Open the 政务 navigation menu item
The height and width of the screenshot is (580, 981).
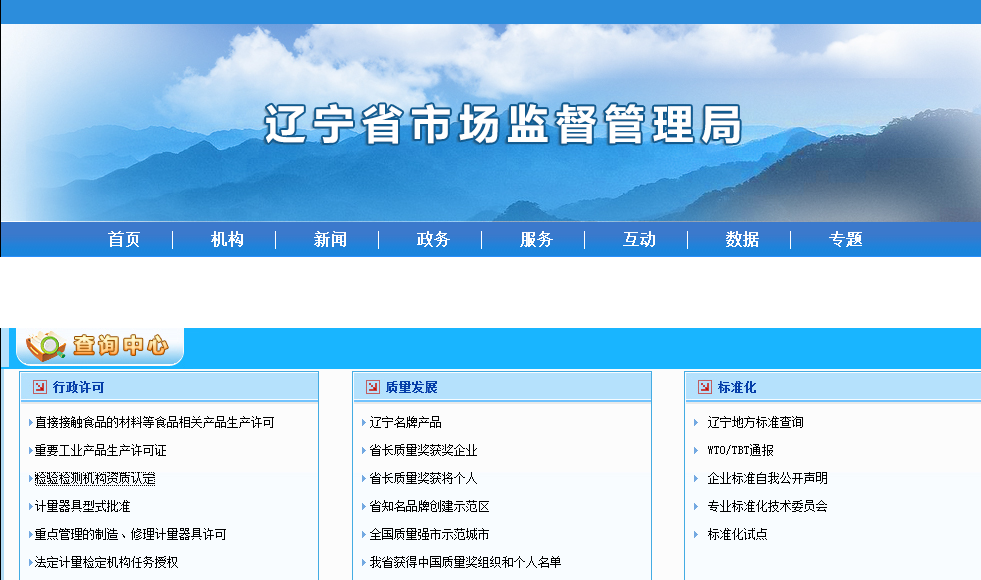coord(433,239)
